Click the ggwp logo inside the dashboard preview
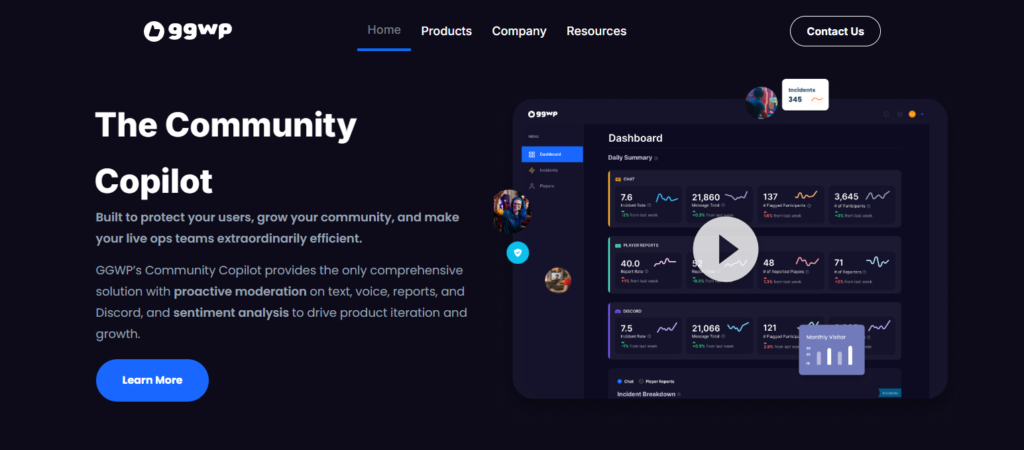The width and height of the screenshot is (1024, 450). click(x=543, y=114)
